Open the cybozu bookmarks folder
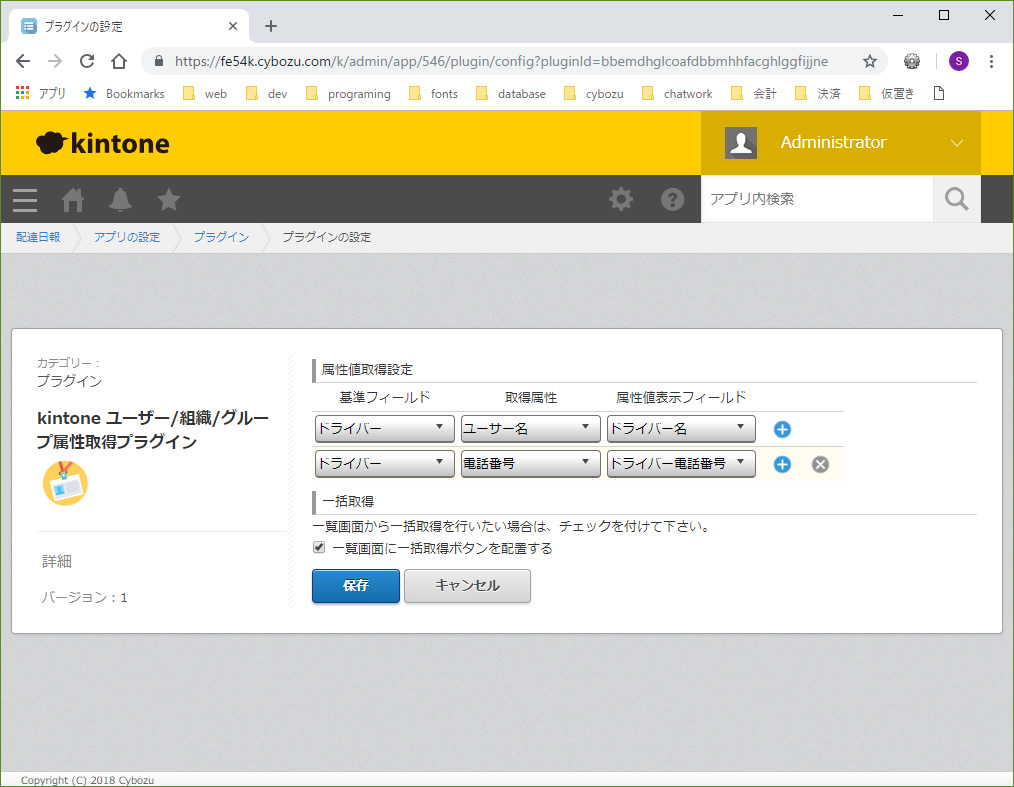1014x787 pixels. coord(594,94)
